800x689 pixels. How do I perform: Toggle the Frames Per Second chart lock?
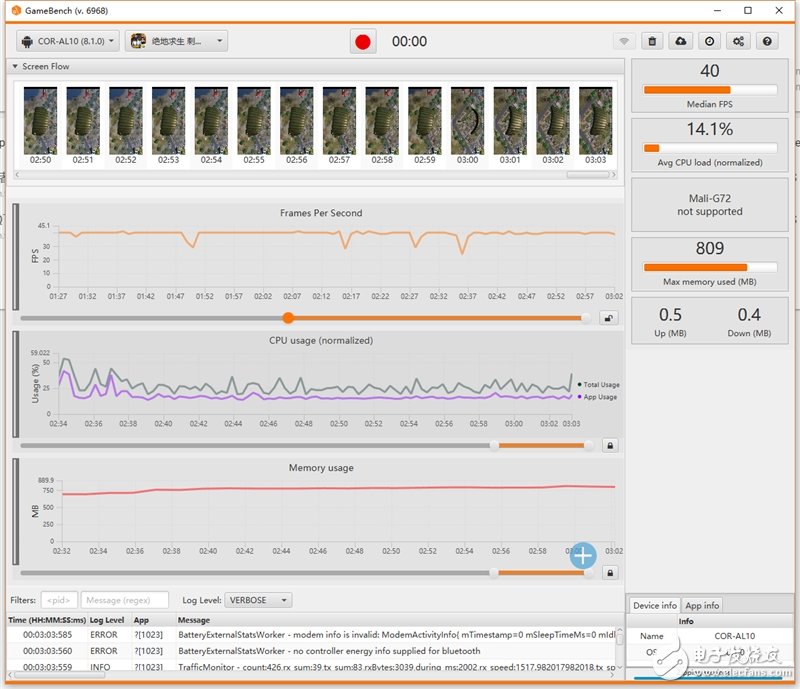point(608,318)
